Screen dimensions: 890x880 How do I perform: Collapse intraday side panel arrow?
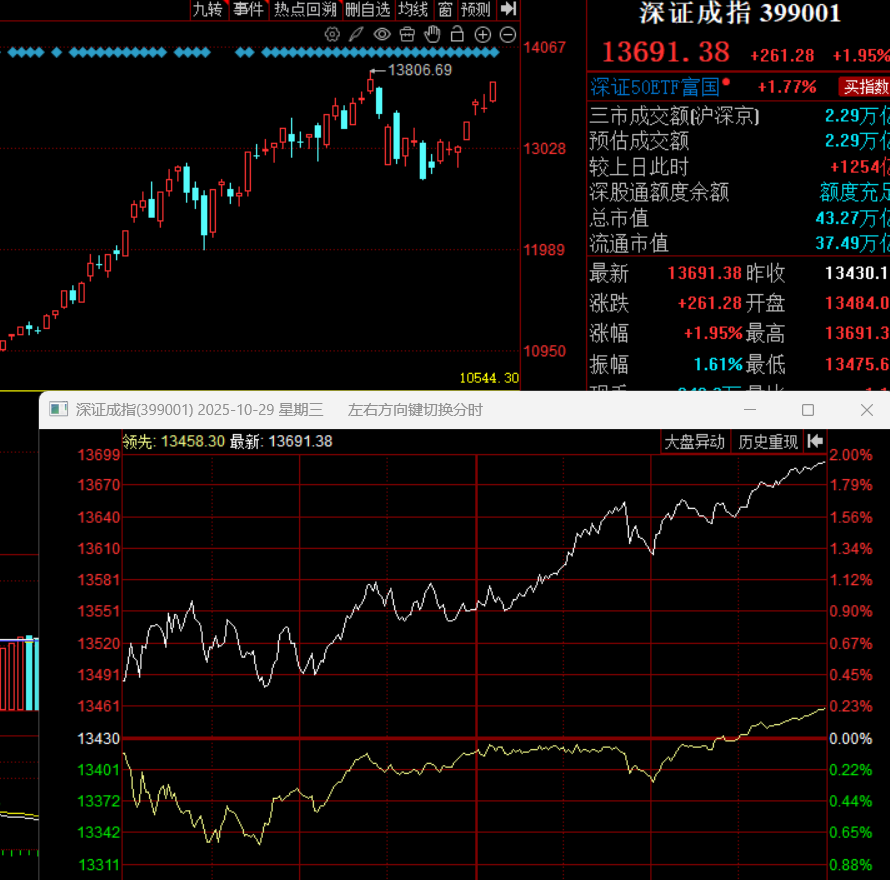pyautogui.click(x=815, y=441)
